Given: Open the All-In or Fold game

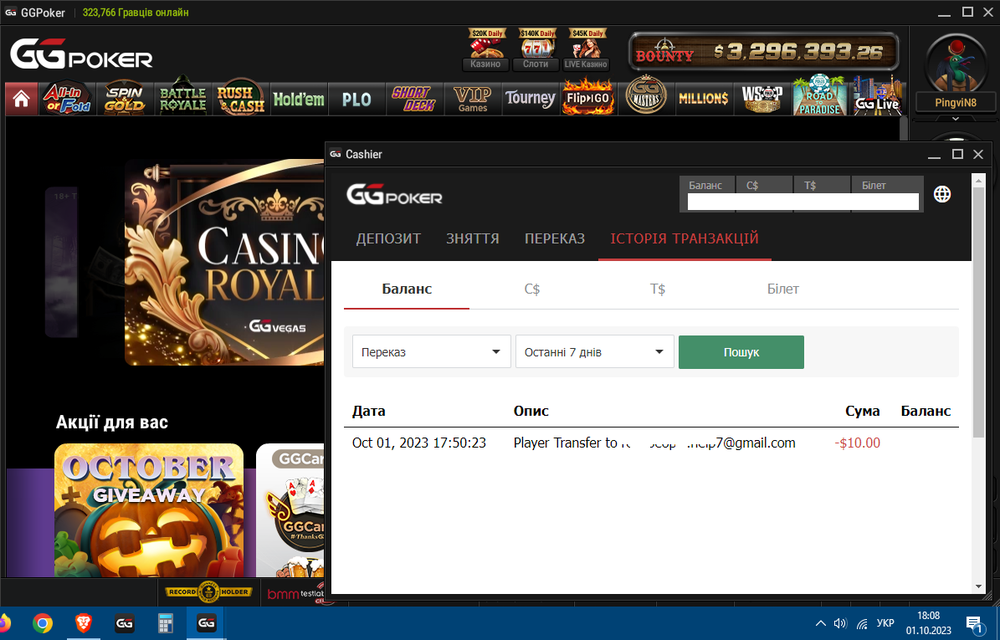Looking at the screenshot, I should pyautogui.click(x=67, y=99).
